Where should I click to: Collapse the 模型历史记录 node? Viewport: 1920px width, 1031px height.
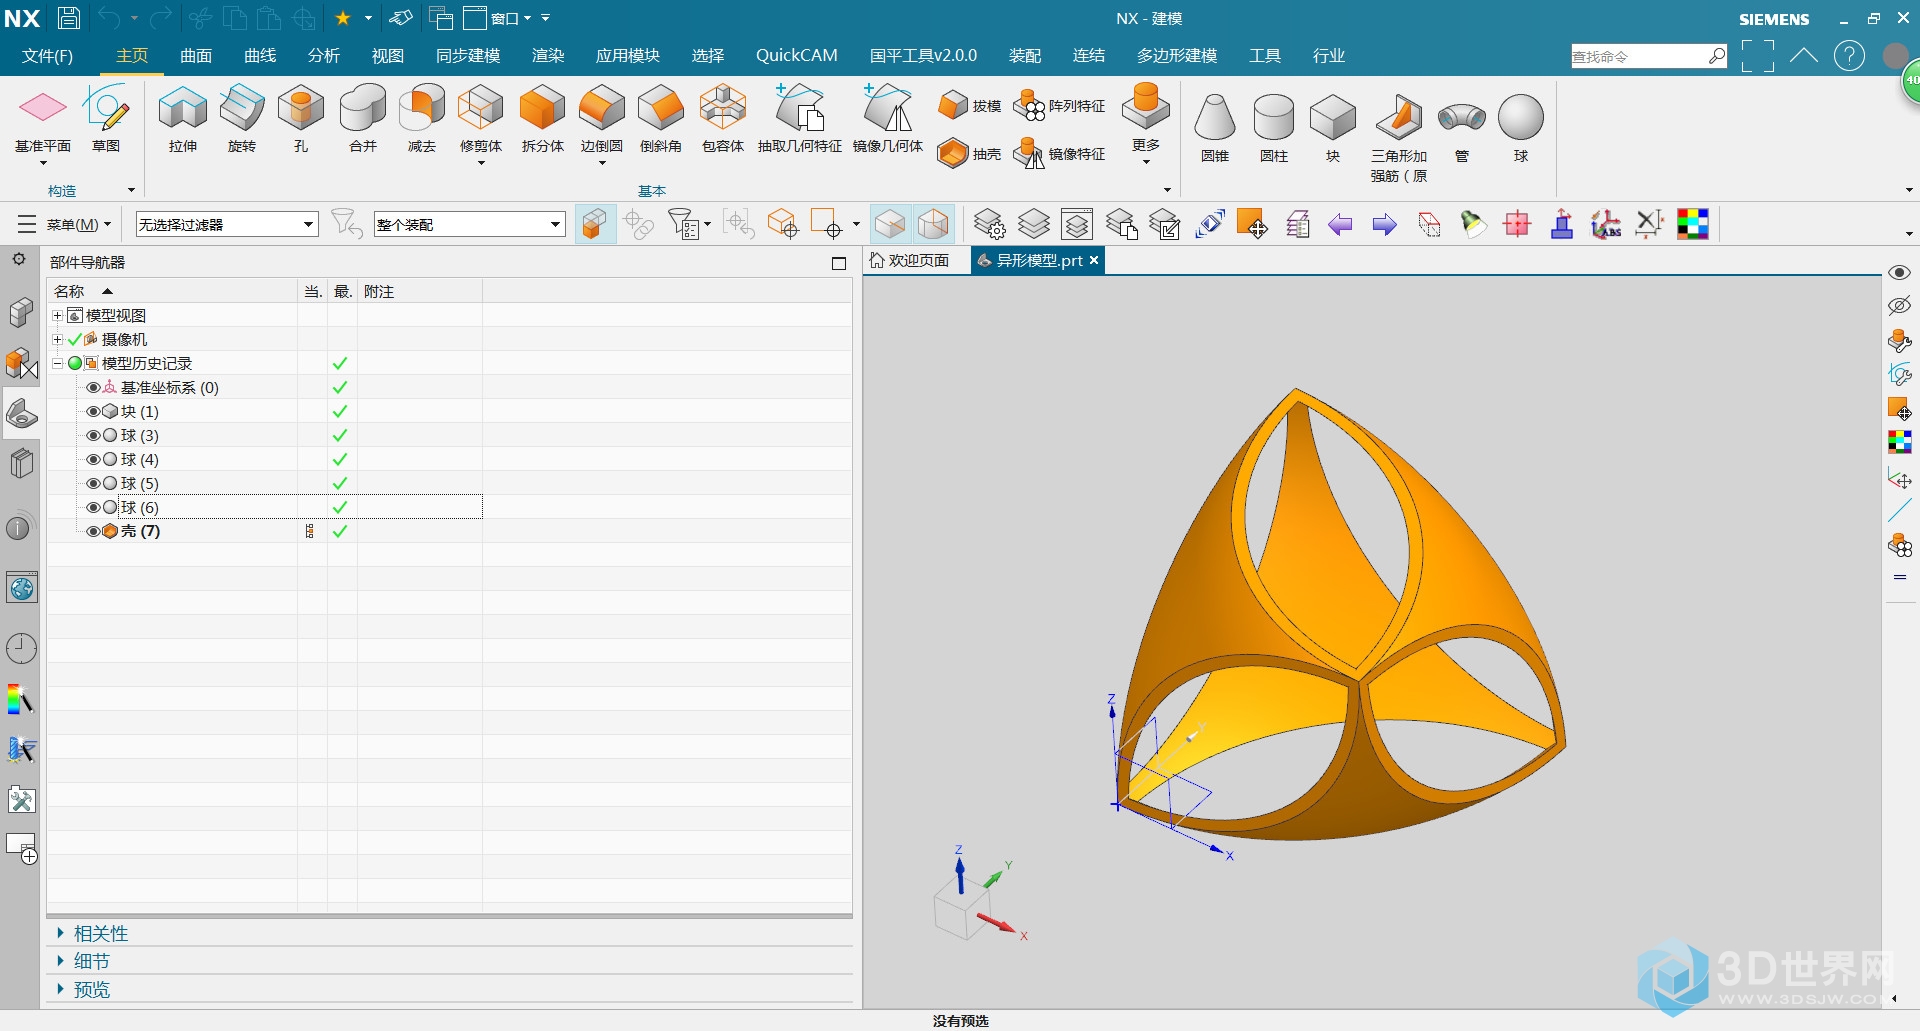57,363
